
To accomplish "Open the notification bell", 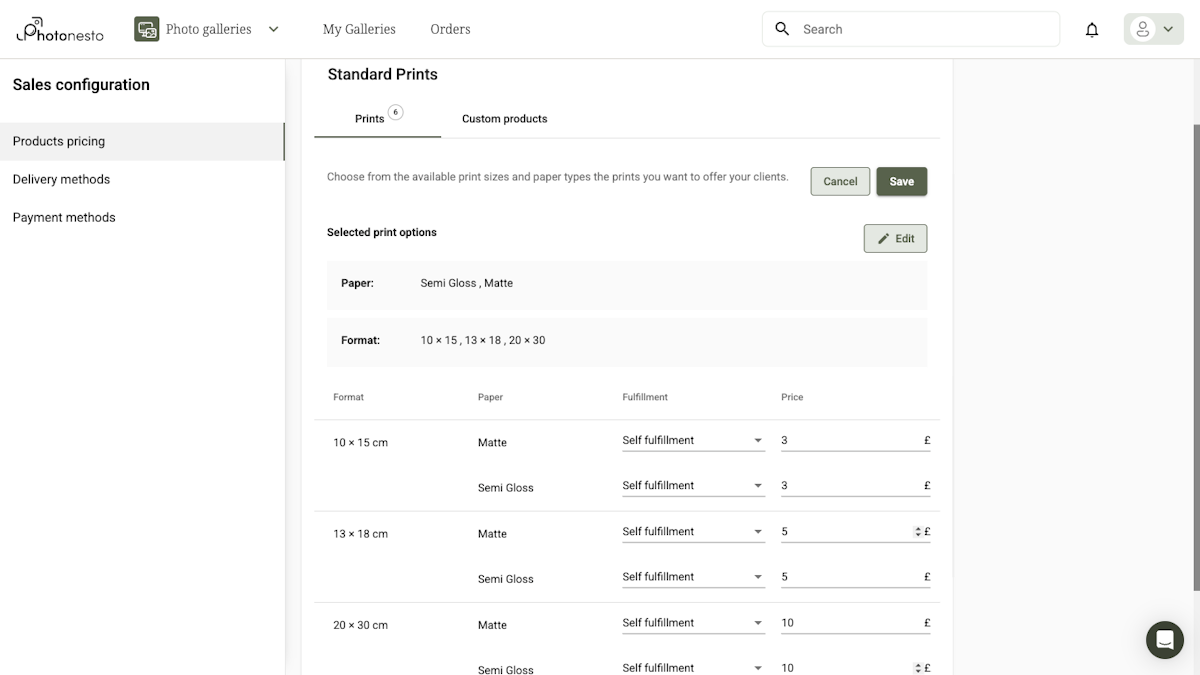I will pyautogui.click(x=1092, y=29).
